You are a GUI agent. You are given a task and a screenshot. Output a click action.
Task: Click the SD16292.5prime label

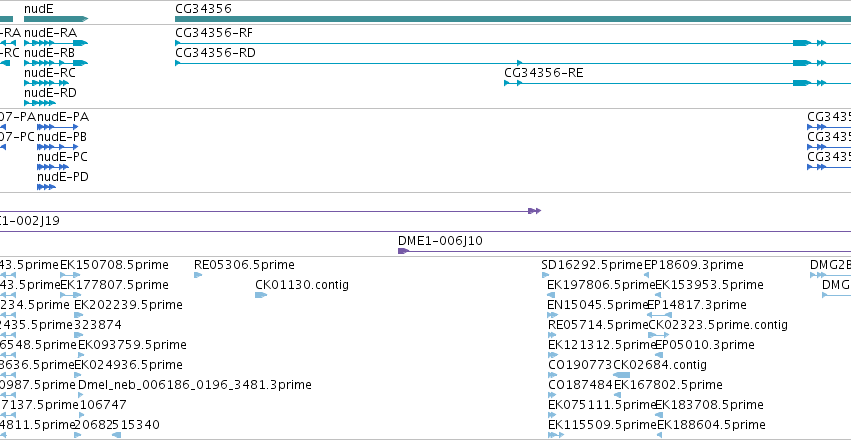click(x=592, y=265)
